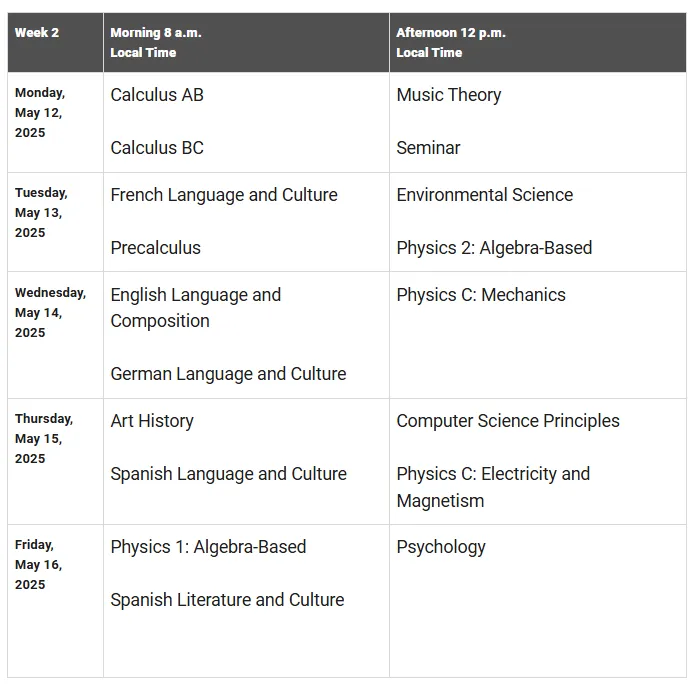The height and width of the screenshot is (691, 700).
Task: Select Physics 1: Algebra-Based entry
Action: (208, 547)
